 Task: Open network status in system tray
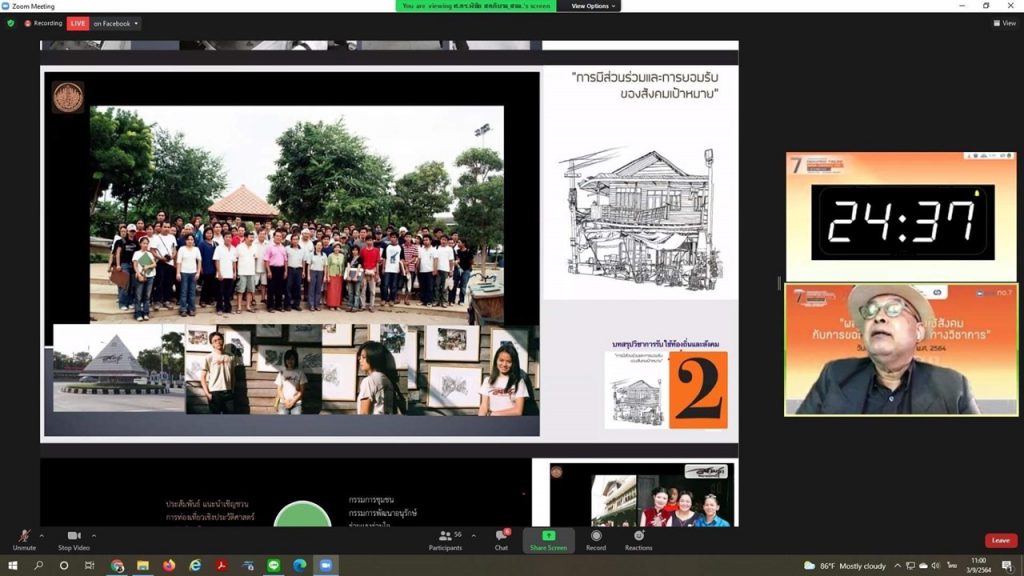[910, 566]
